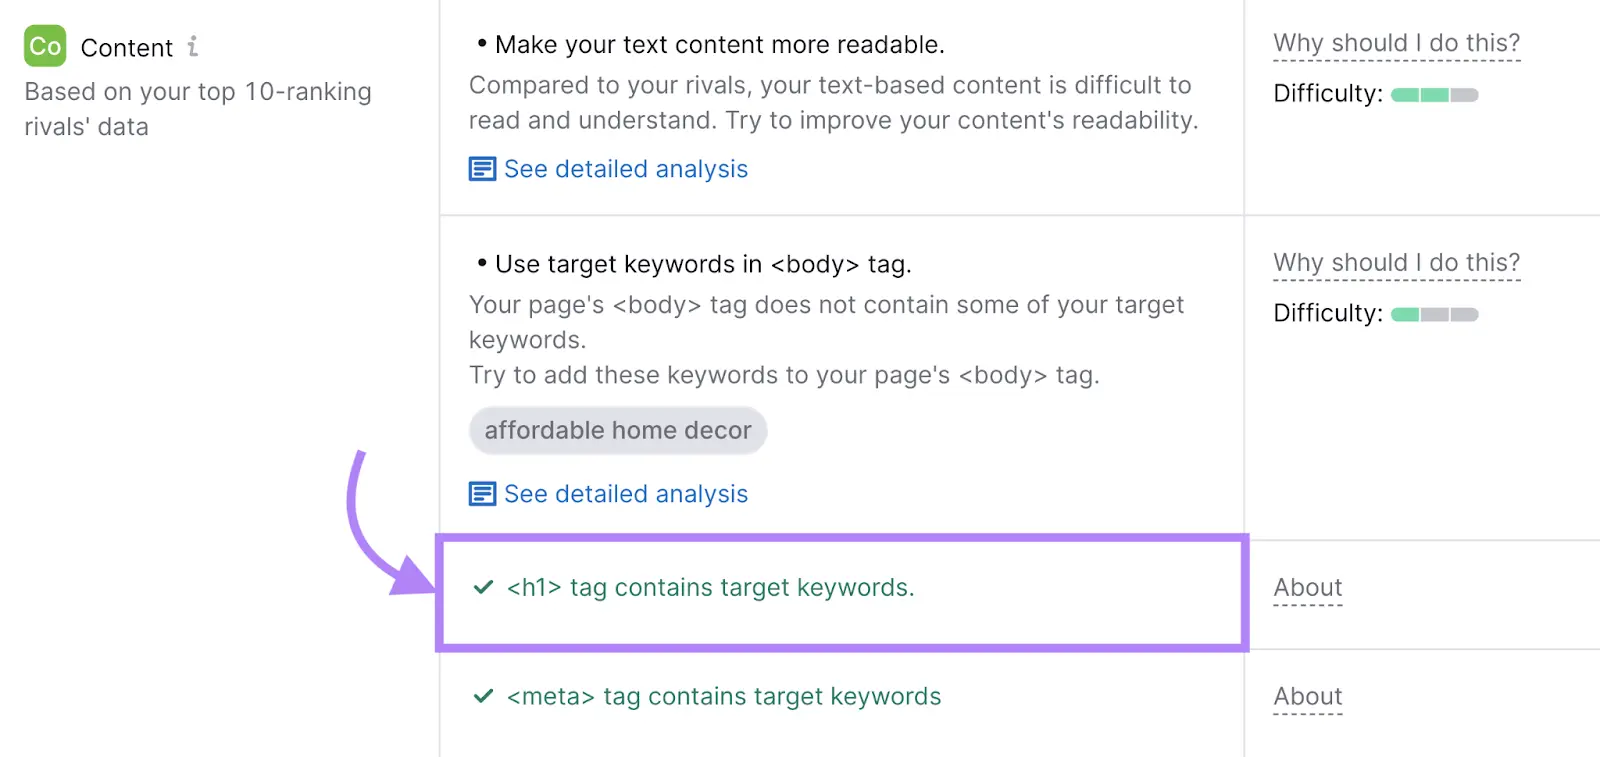
Task: Open Why should I do this for body keywords
Action: (1396, 262)
